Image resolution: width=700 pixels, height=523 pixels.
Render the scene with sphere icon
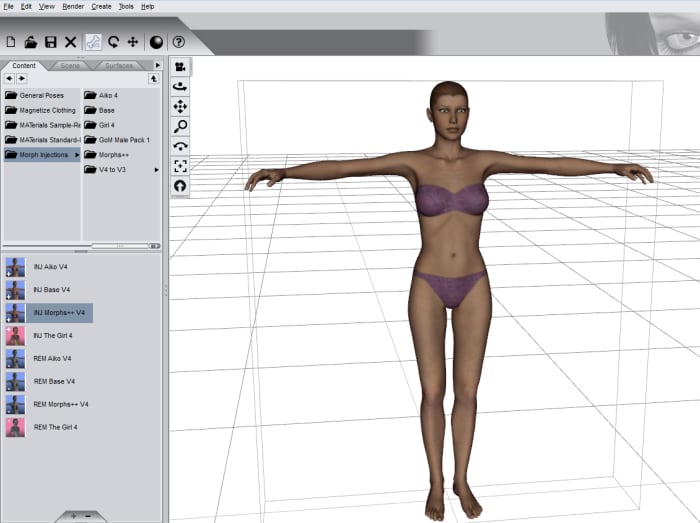click(x=156, y=42)
